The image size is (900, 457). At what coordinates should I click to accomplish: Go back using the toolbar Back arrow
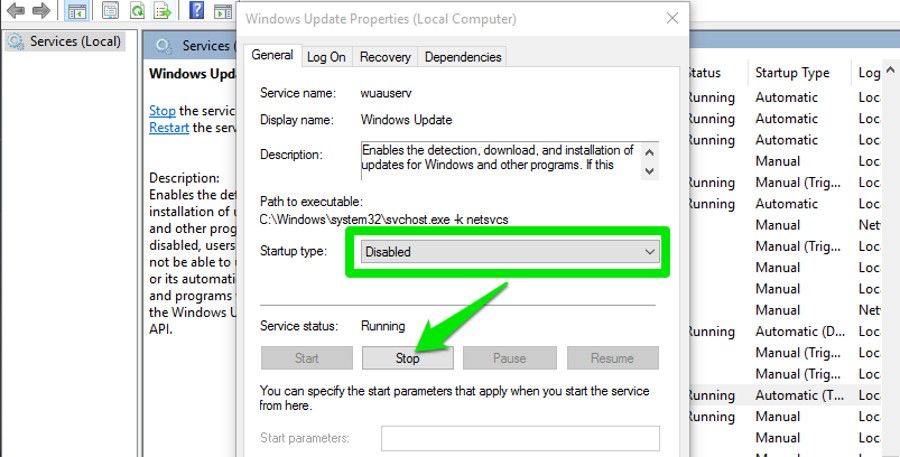point(15,10)
